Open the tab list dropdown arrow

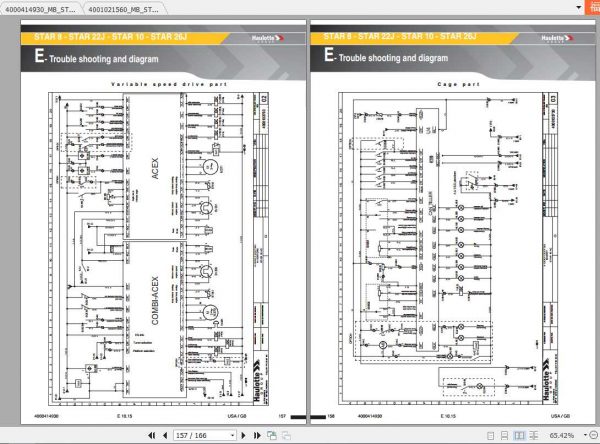[x=579, y=7]
